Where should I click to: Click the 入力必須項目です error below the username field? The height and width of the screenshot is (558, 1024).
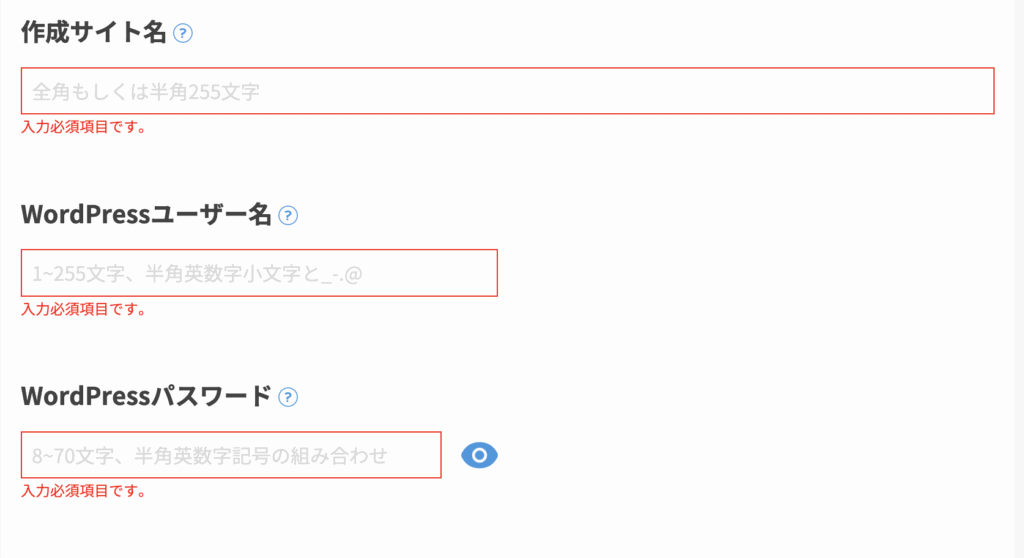84,310
